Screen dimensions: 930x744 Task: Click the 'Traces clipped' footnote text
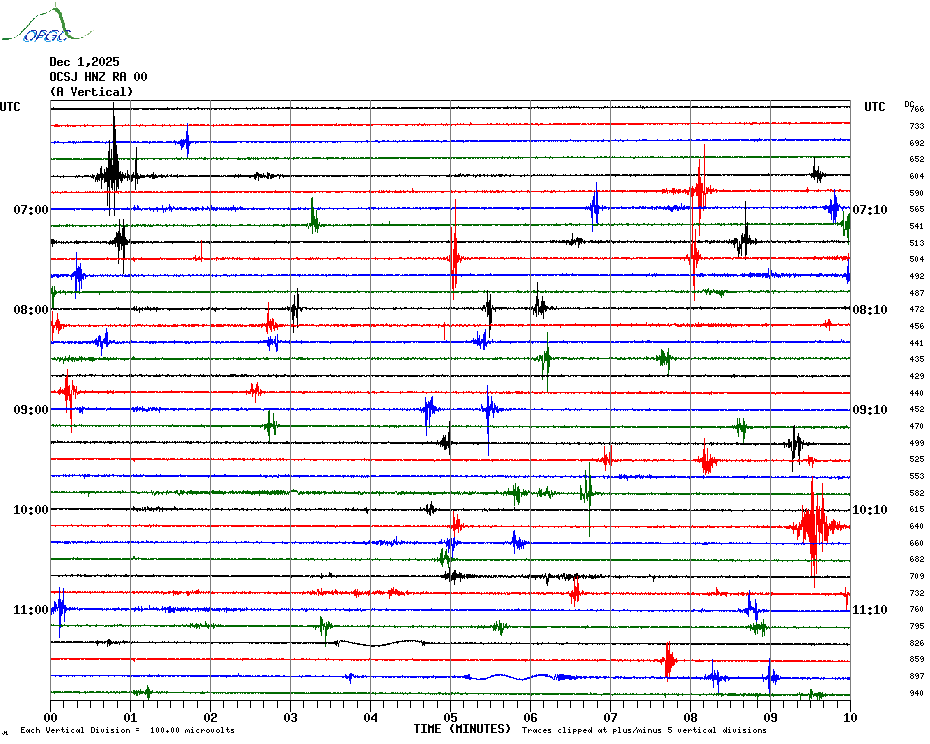(644, 730)
